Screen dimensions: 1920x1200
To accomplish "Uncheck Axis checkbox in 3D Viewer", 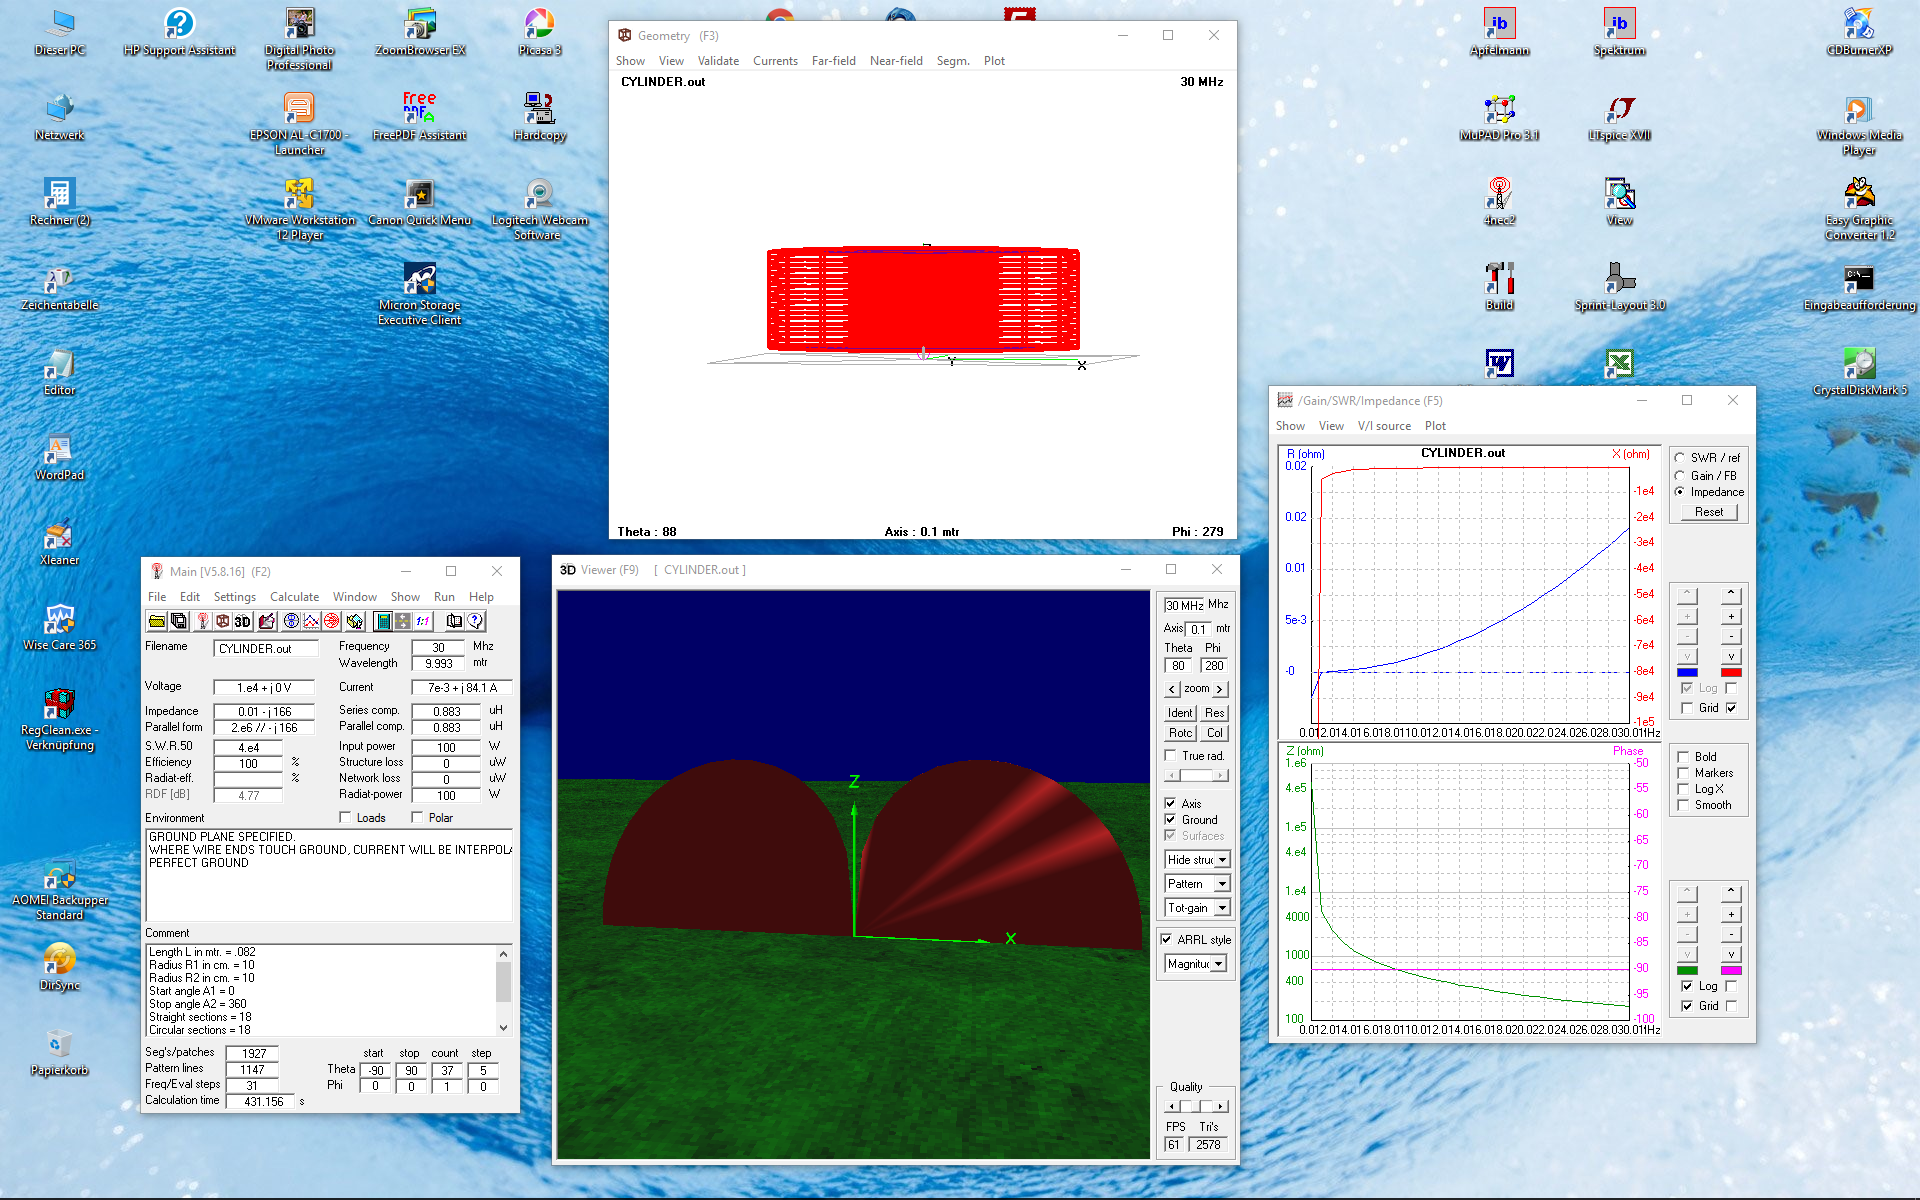I will (1170, 804).
